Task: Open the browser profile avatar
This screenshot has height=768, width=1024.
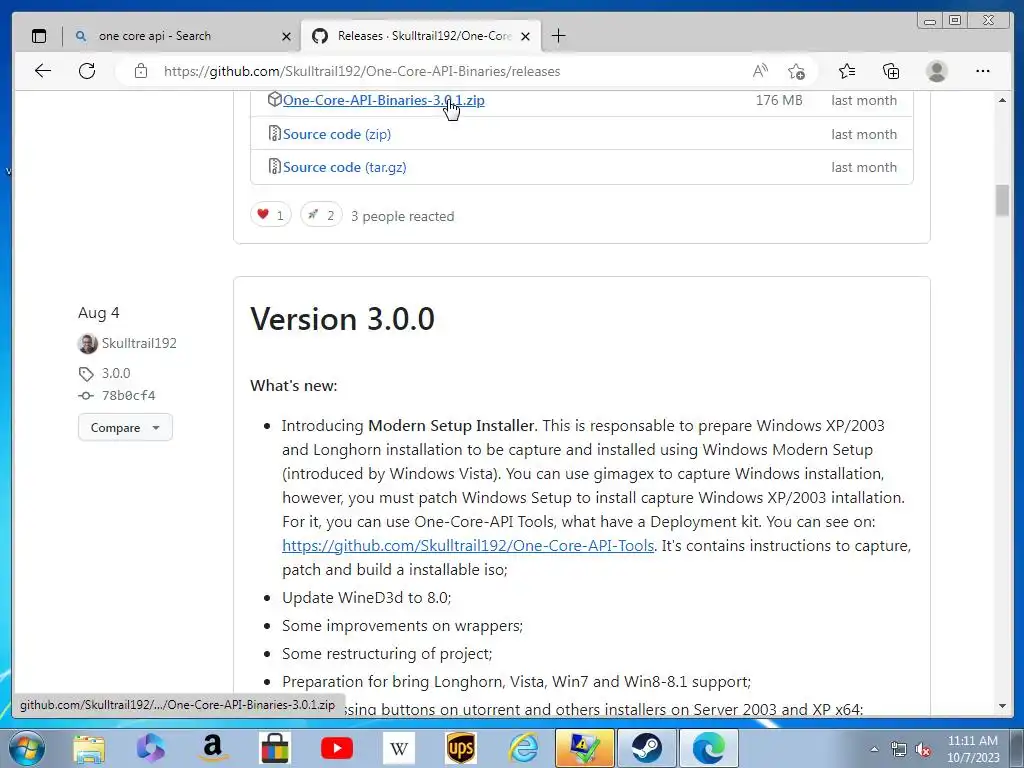Action: [x=936, y=71]
